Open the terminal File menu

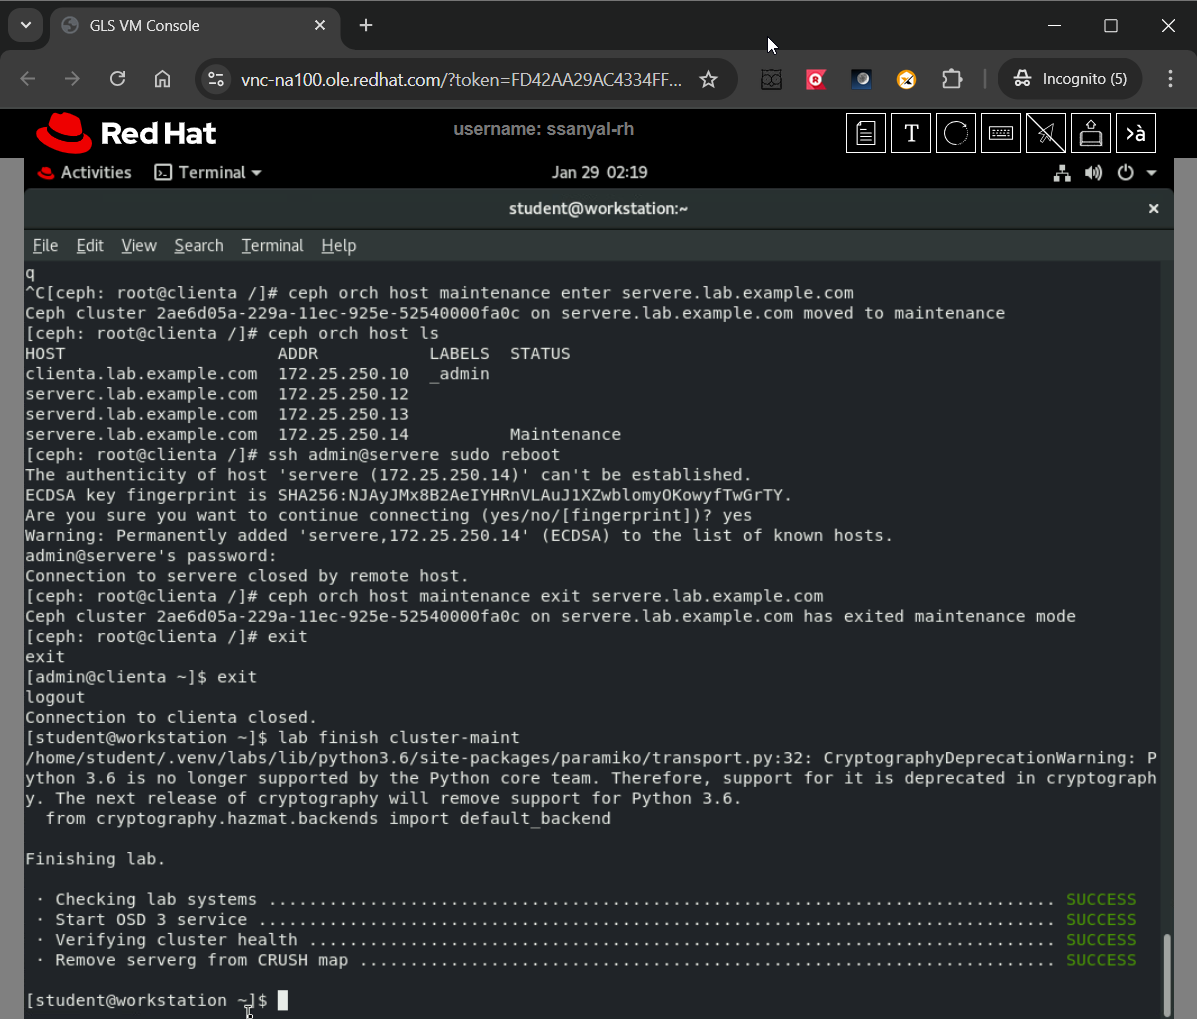45,246
